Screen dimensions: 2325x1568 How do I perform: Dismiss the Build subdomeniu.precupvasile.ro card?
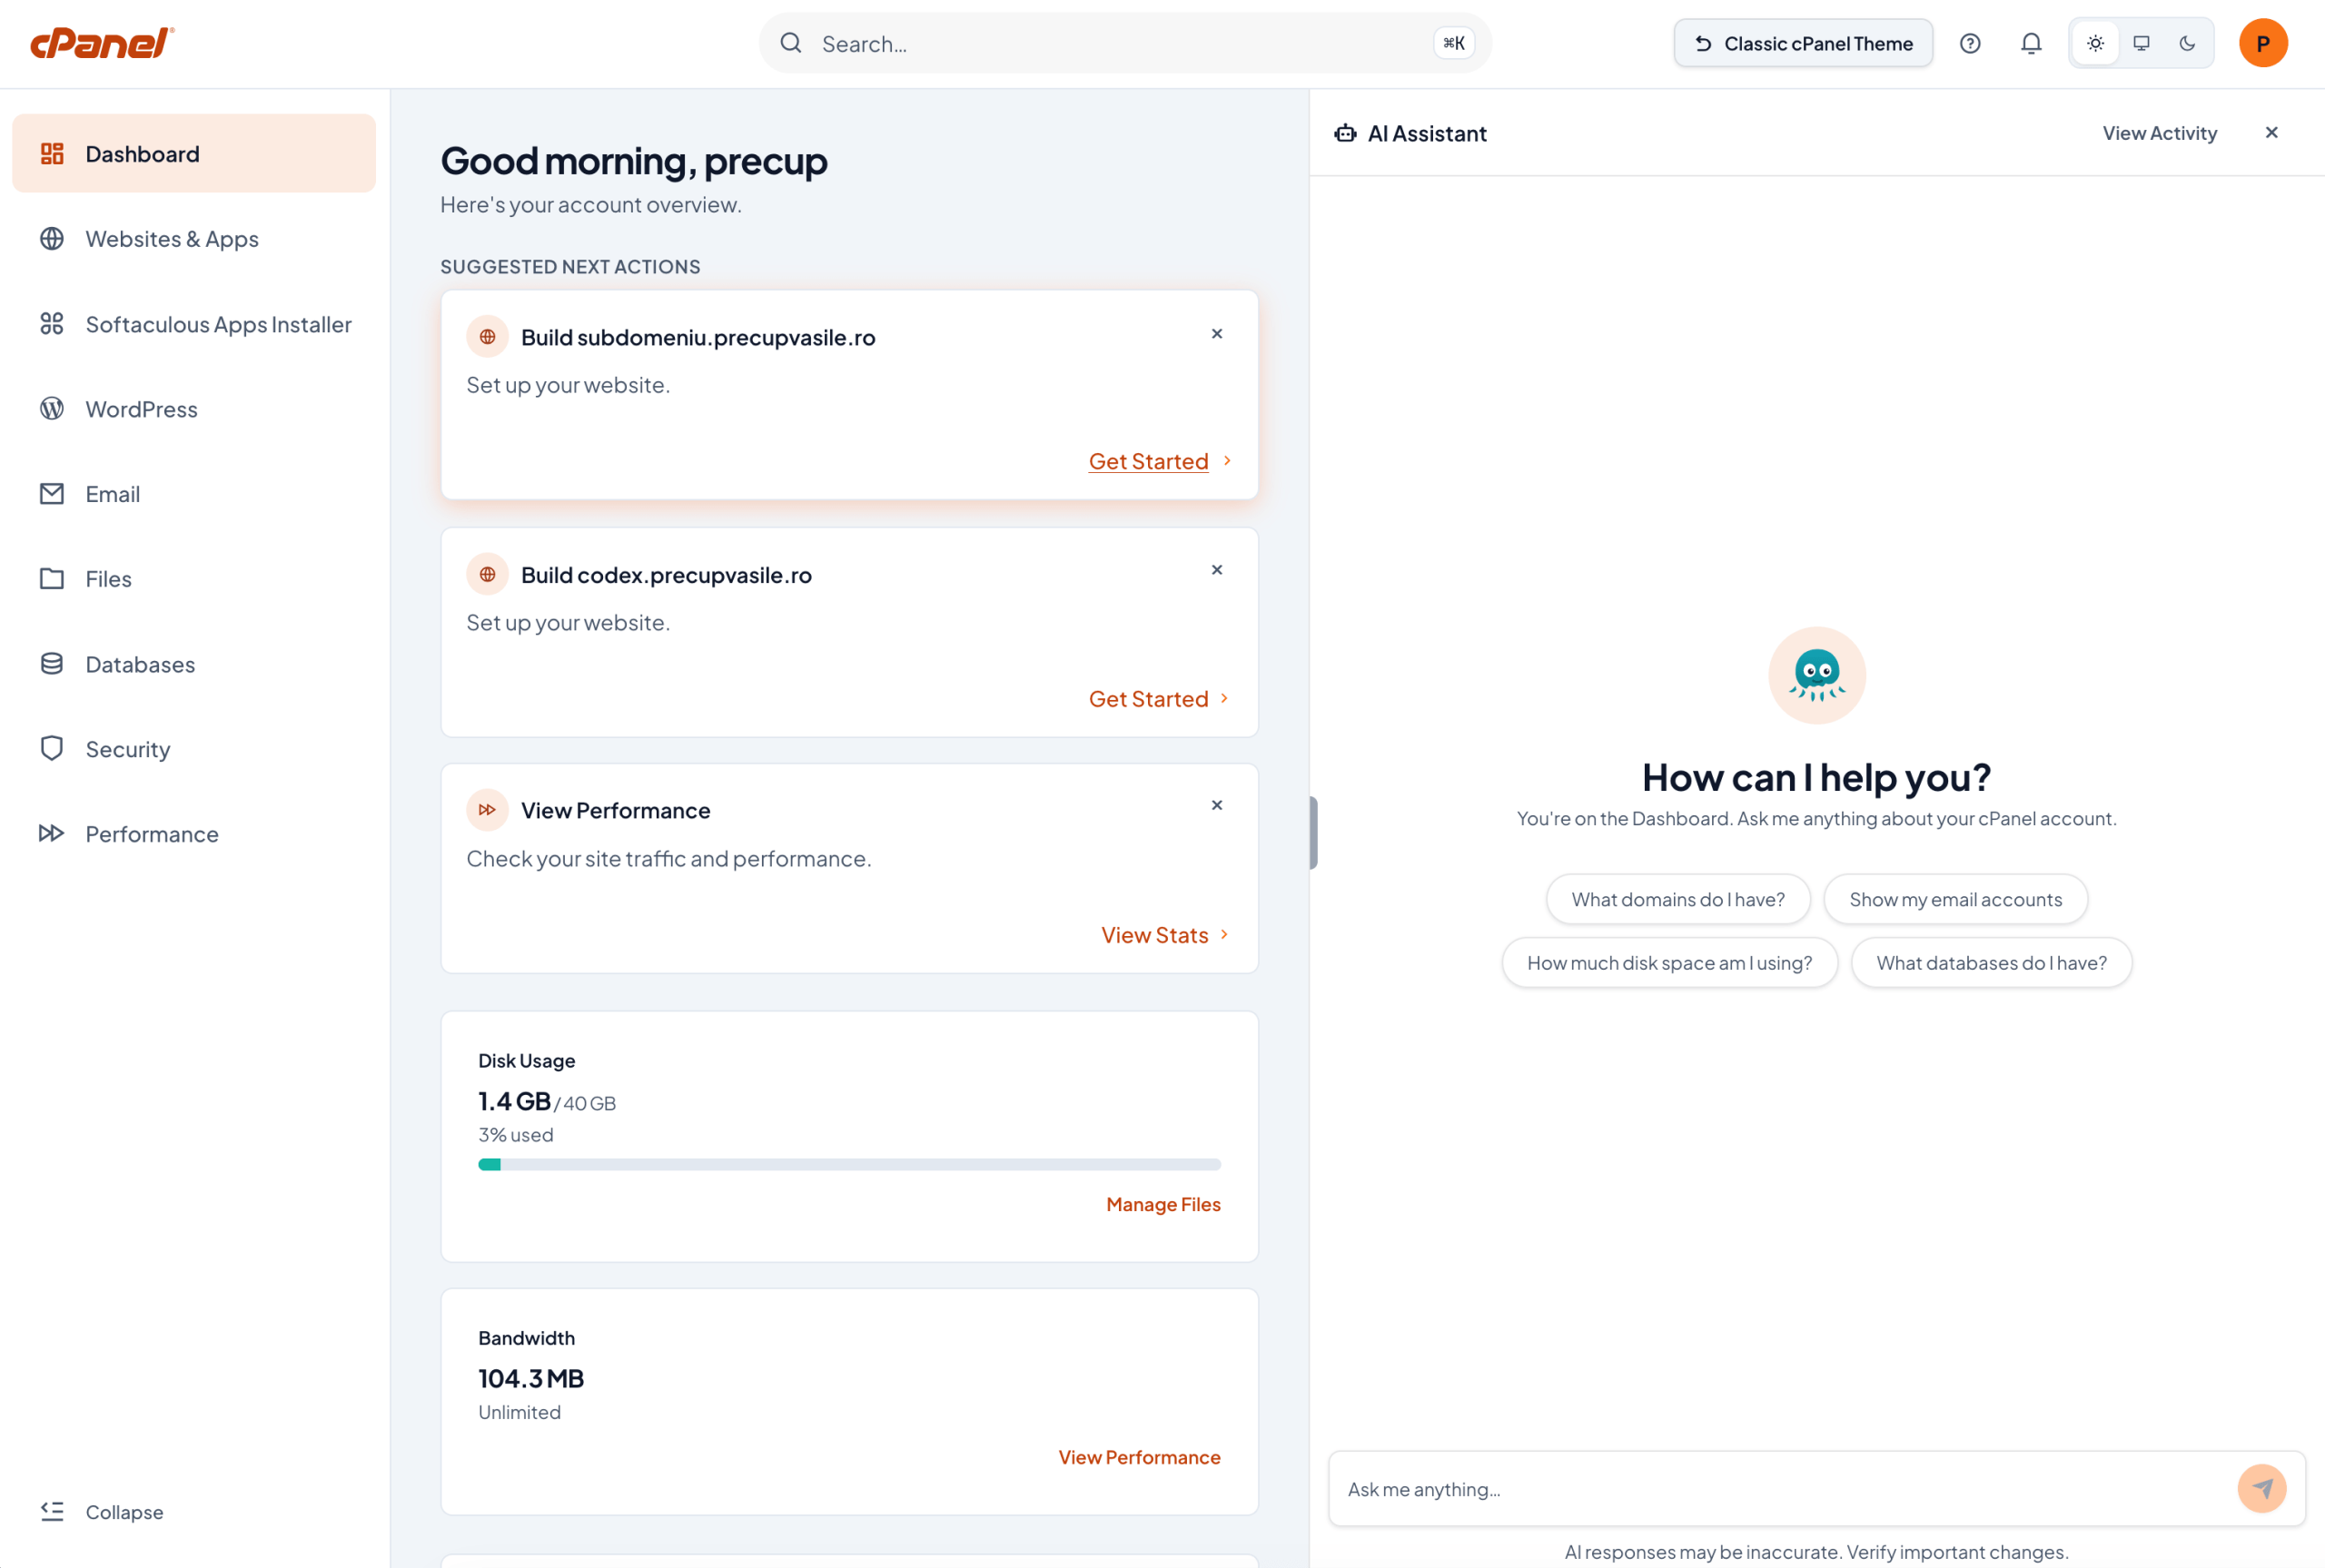pos(1217,334)
